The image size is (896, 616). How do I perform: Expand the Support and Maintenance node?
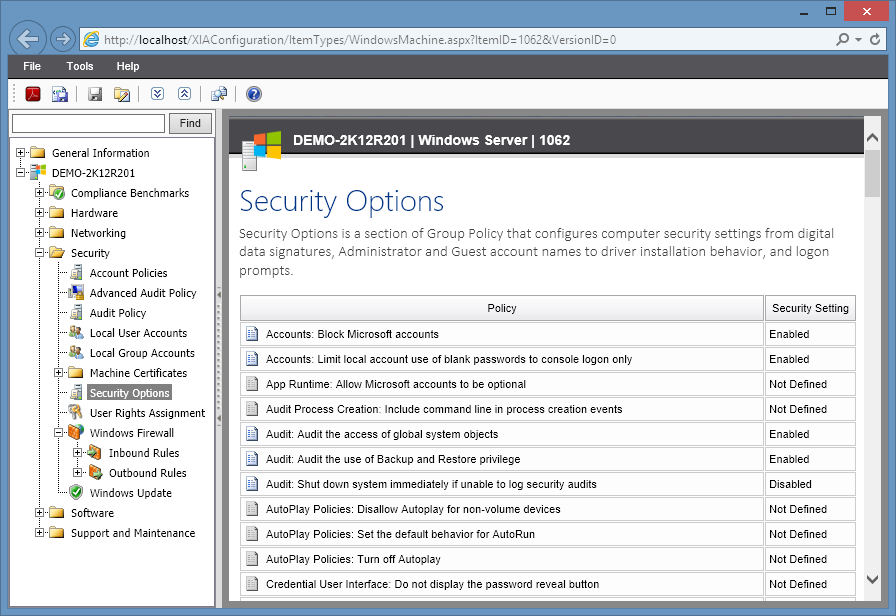click(x=39, y=533)
